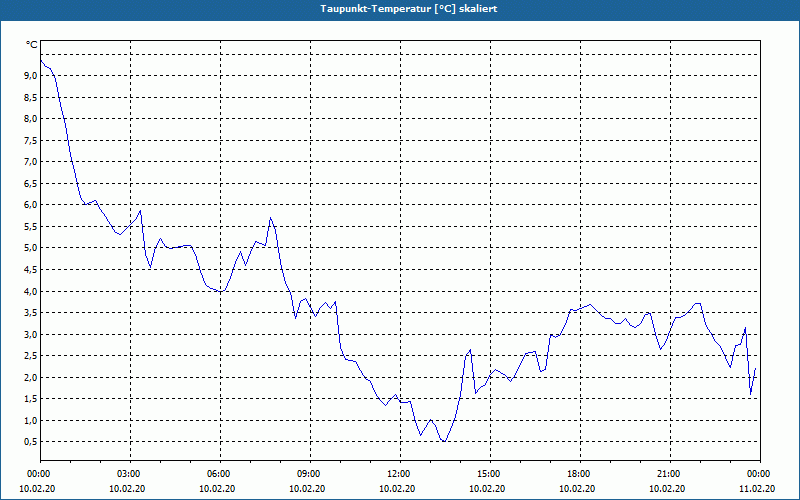Click the 5,0 y-axis label
The image size is (800, 500).
tap(31, 248)
